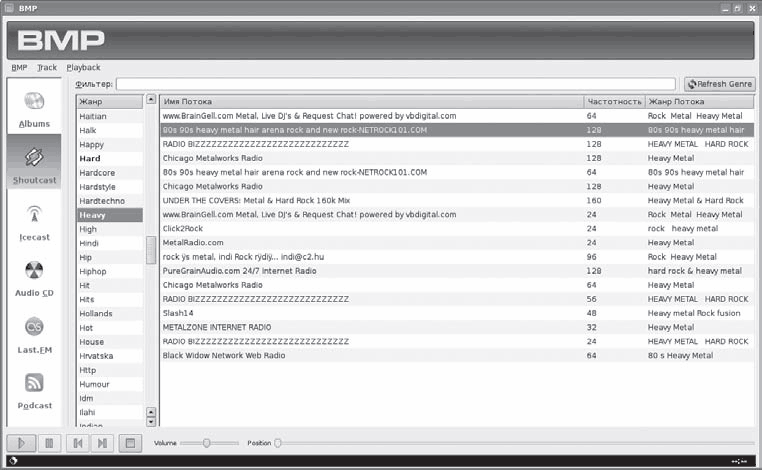Switch to Icecast streams

[34, 222]
